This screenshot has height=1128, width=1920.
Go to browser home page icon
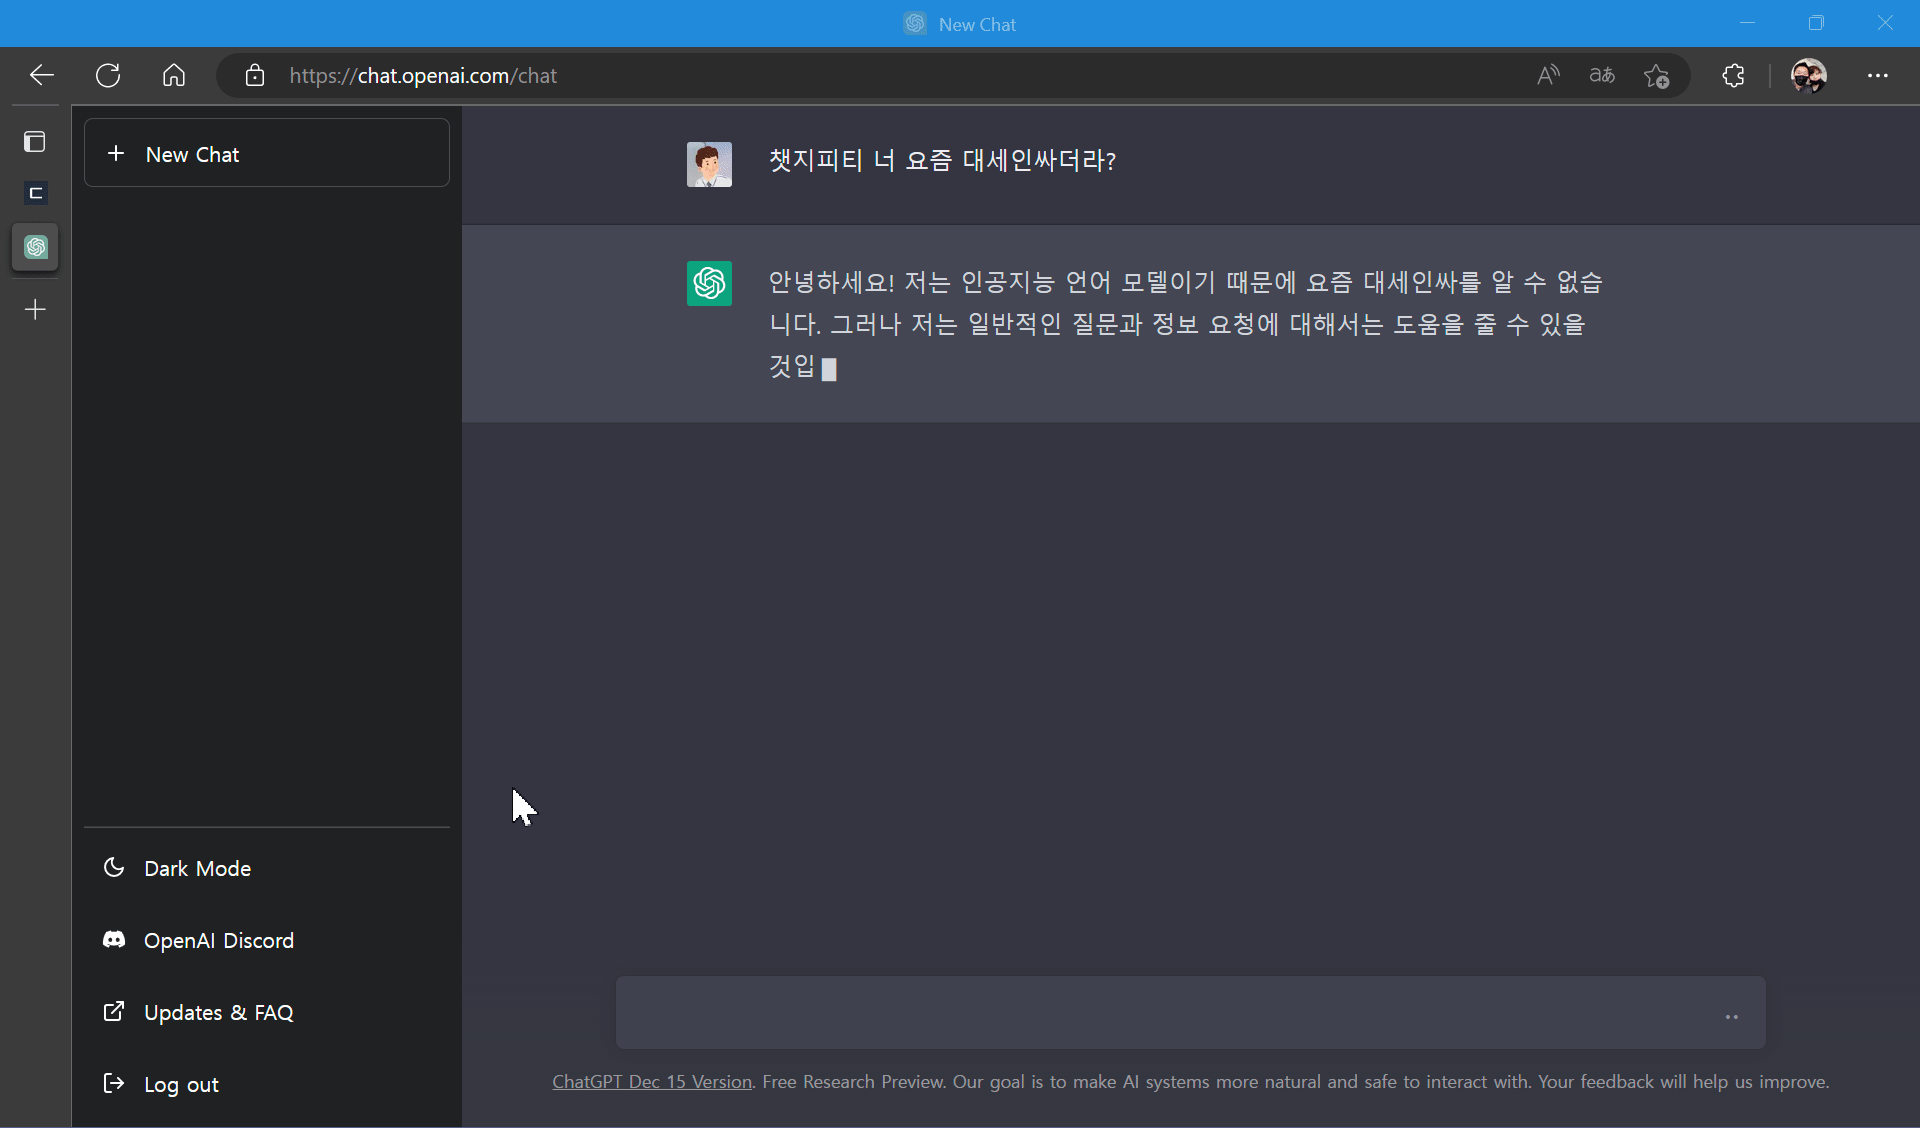[174, 75]
